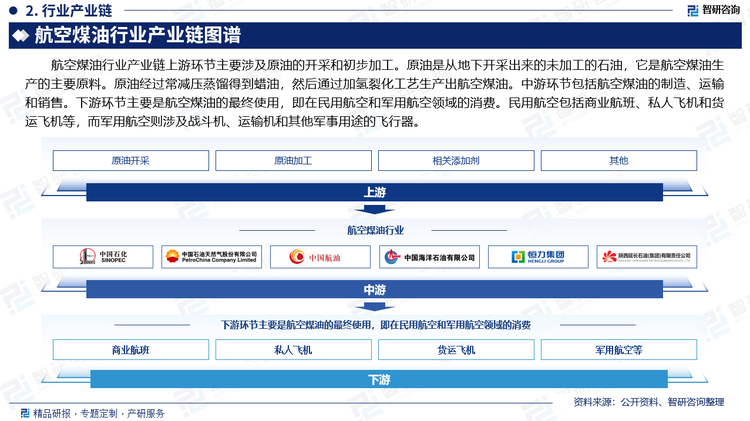This screenshot has width=750, height=421.
Task: Select the 私人飞机 box
Action: point(293,350)
